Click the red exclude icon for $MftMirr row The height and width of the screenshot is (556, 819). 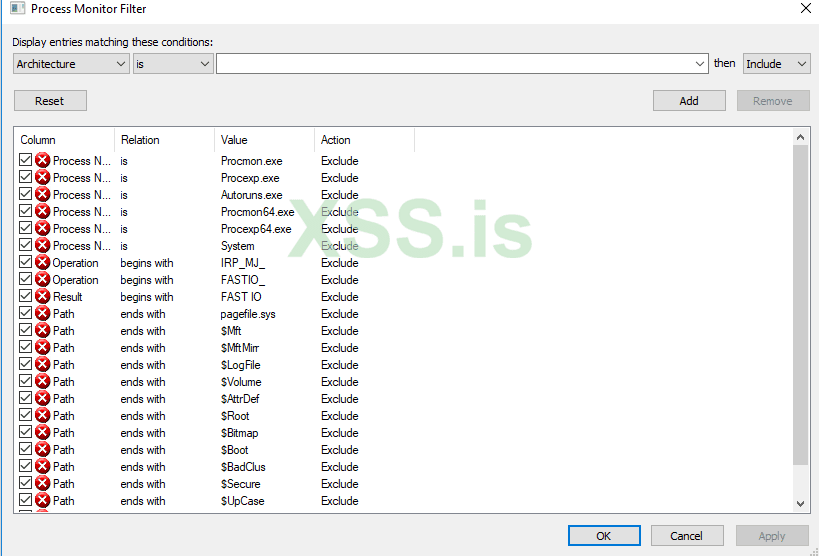coord(42,348)
